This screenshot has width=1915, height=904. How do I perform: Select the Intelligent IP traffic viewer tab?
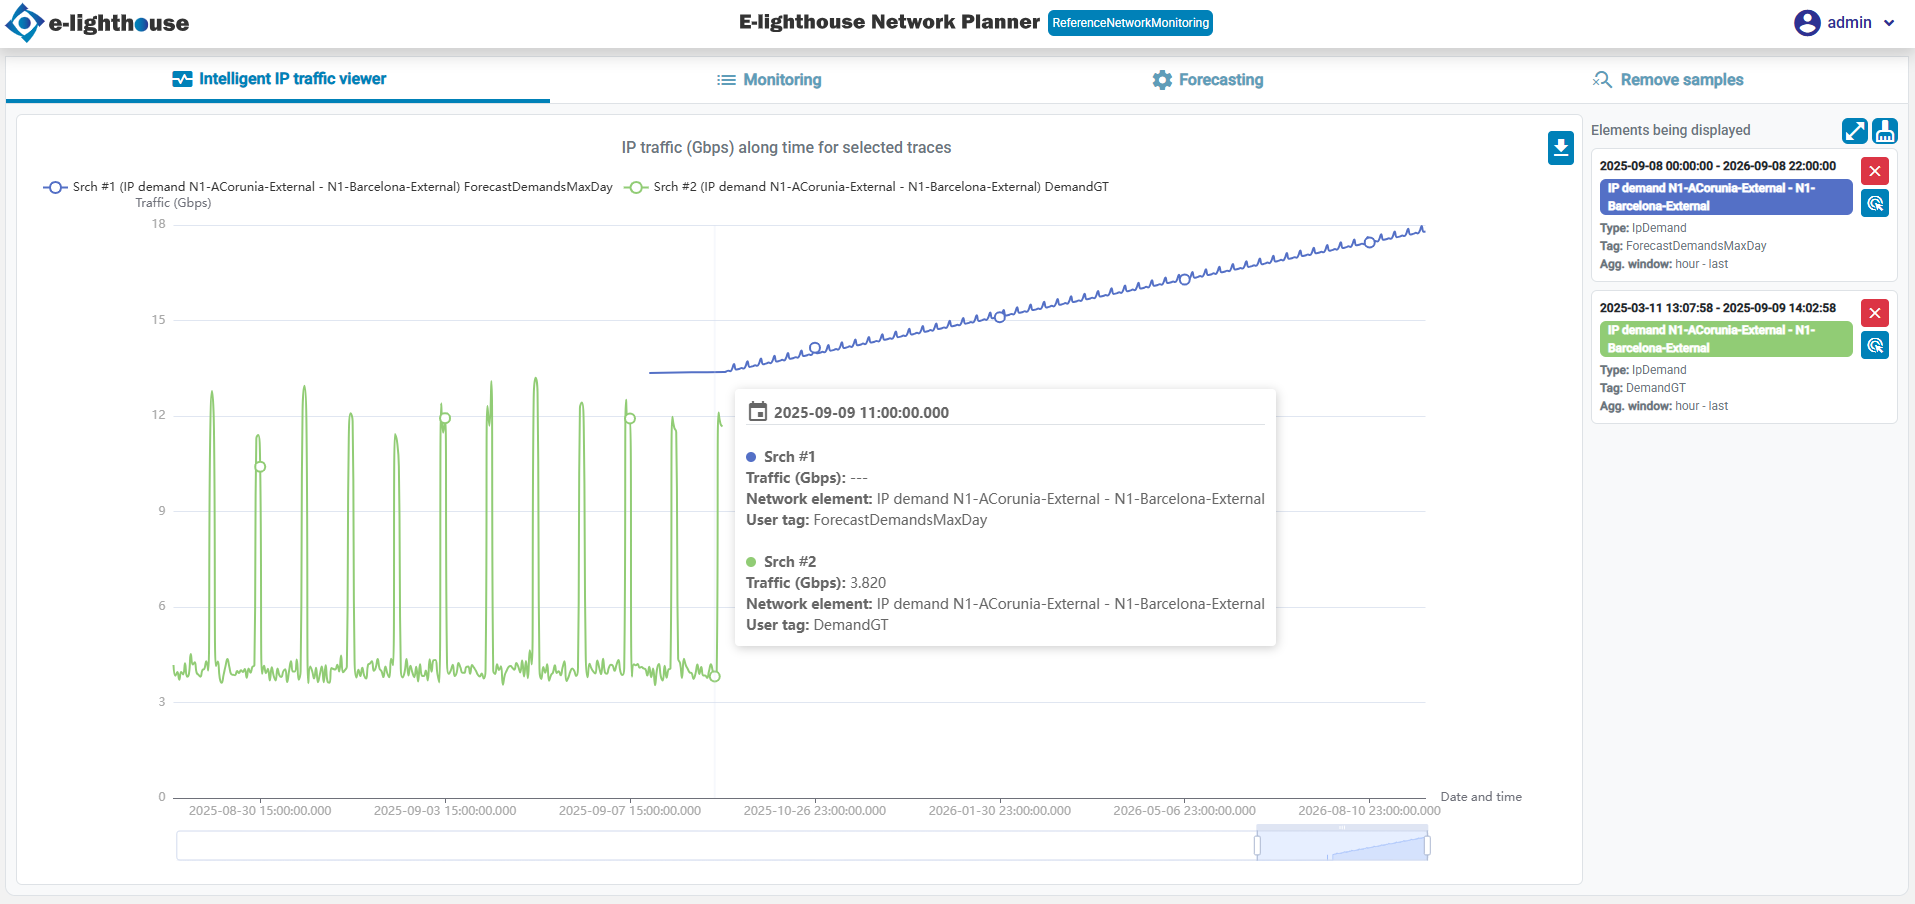click(x=278, y=79)
